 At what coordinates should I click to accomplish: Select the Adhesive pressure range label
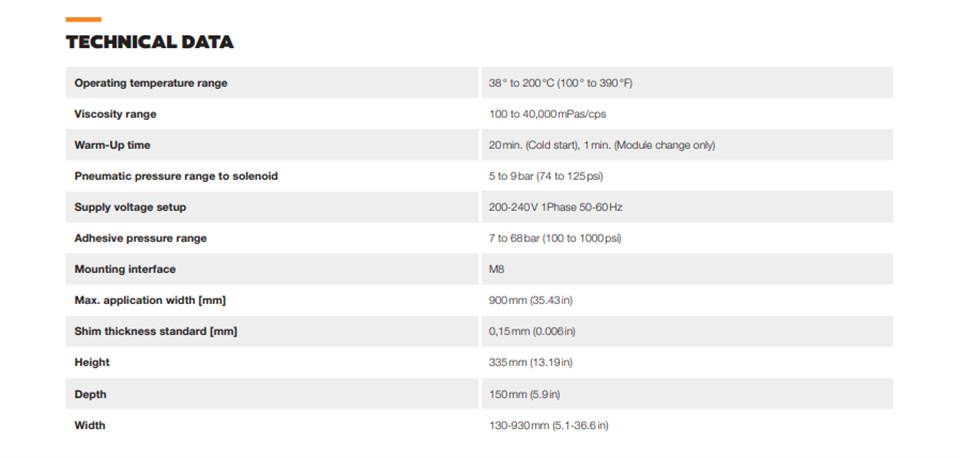point(140,239)
